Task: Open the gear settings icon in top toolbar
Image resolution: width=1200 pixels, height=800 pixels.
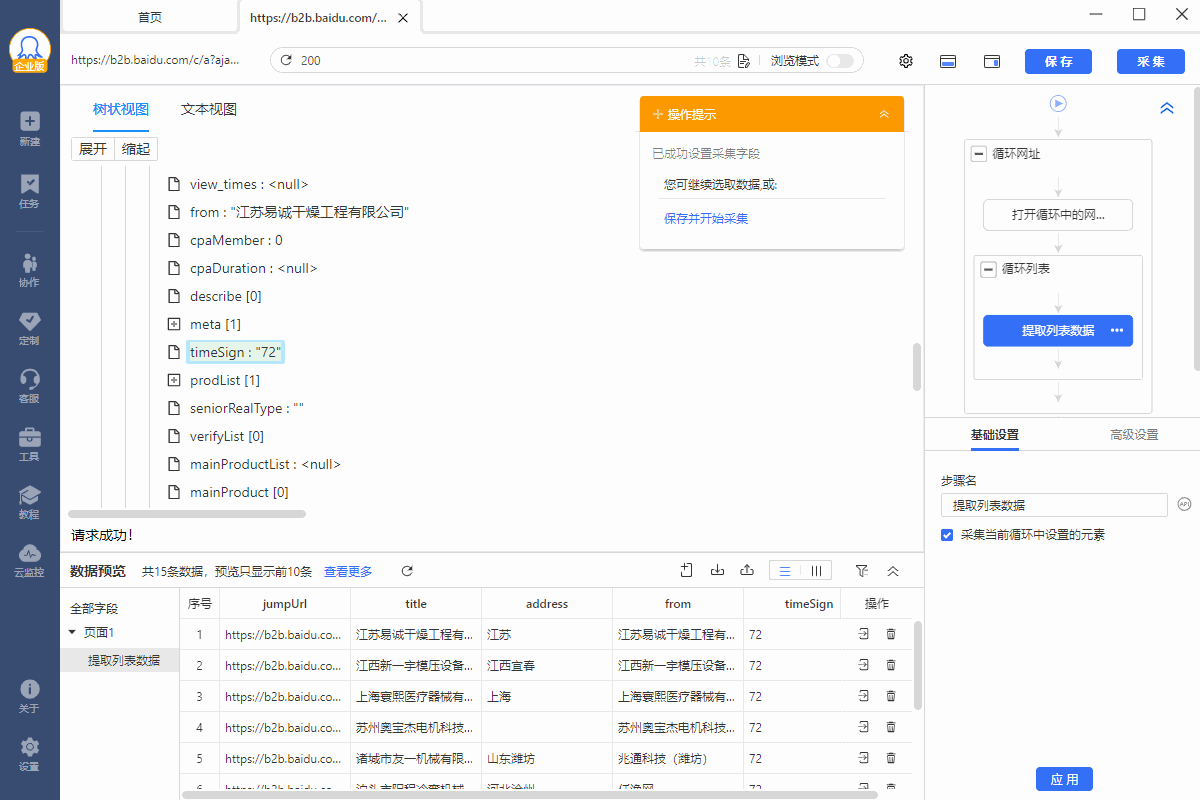Action: (x=906, y=61)
